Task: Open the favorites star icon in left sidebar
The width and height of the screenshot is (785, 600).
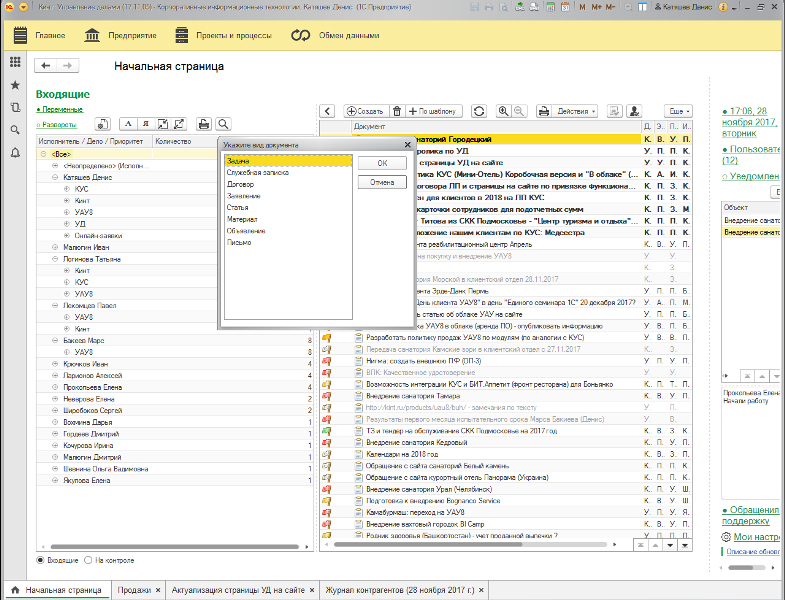Action: [15, 84]
